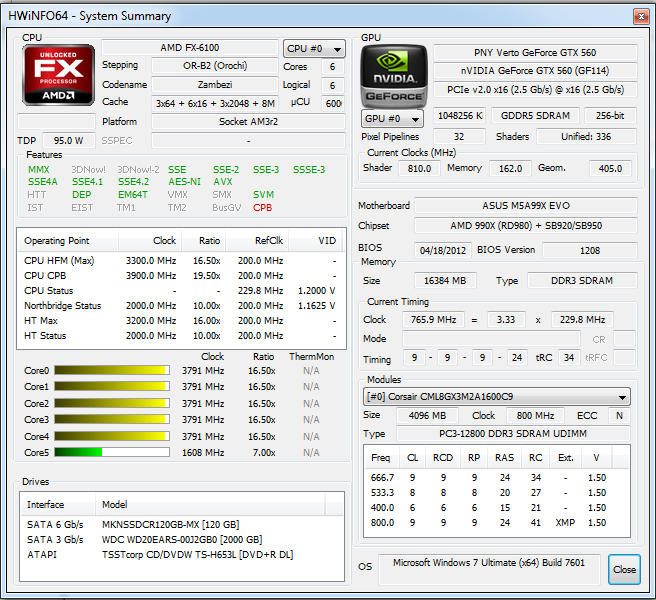Click the Core3 usage bar
Image resolution: width=656 pixels, height=600 pixels.
pos(112,419)
